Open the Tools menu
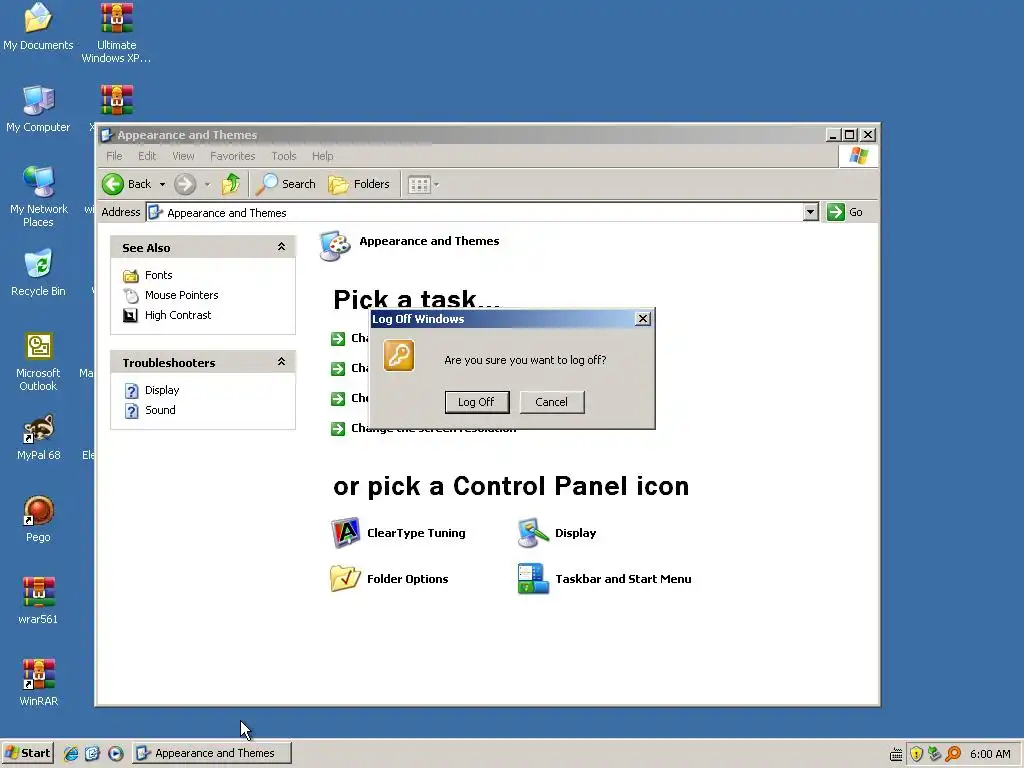This screenshot has height=768, width=1024. pyautogui.click(x=284, y=156)
